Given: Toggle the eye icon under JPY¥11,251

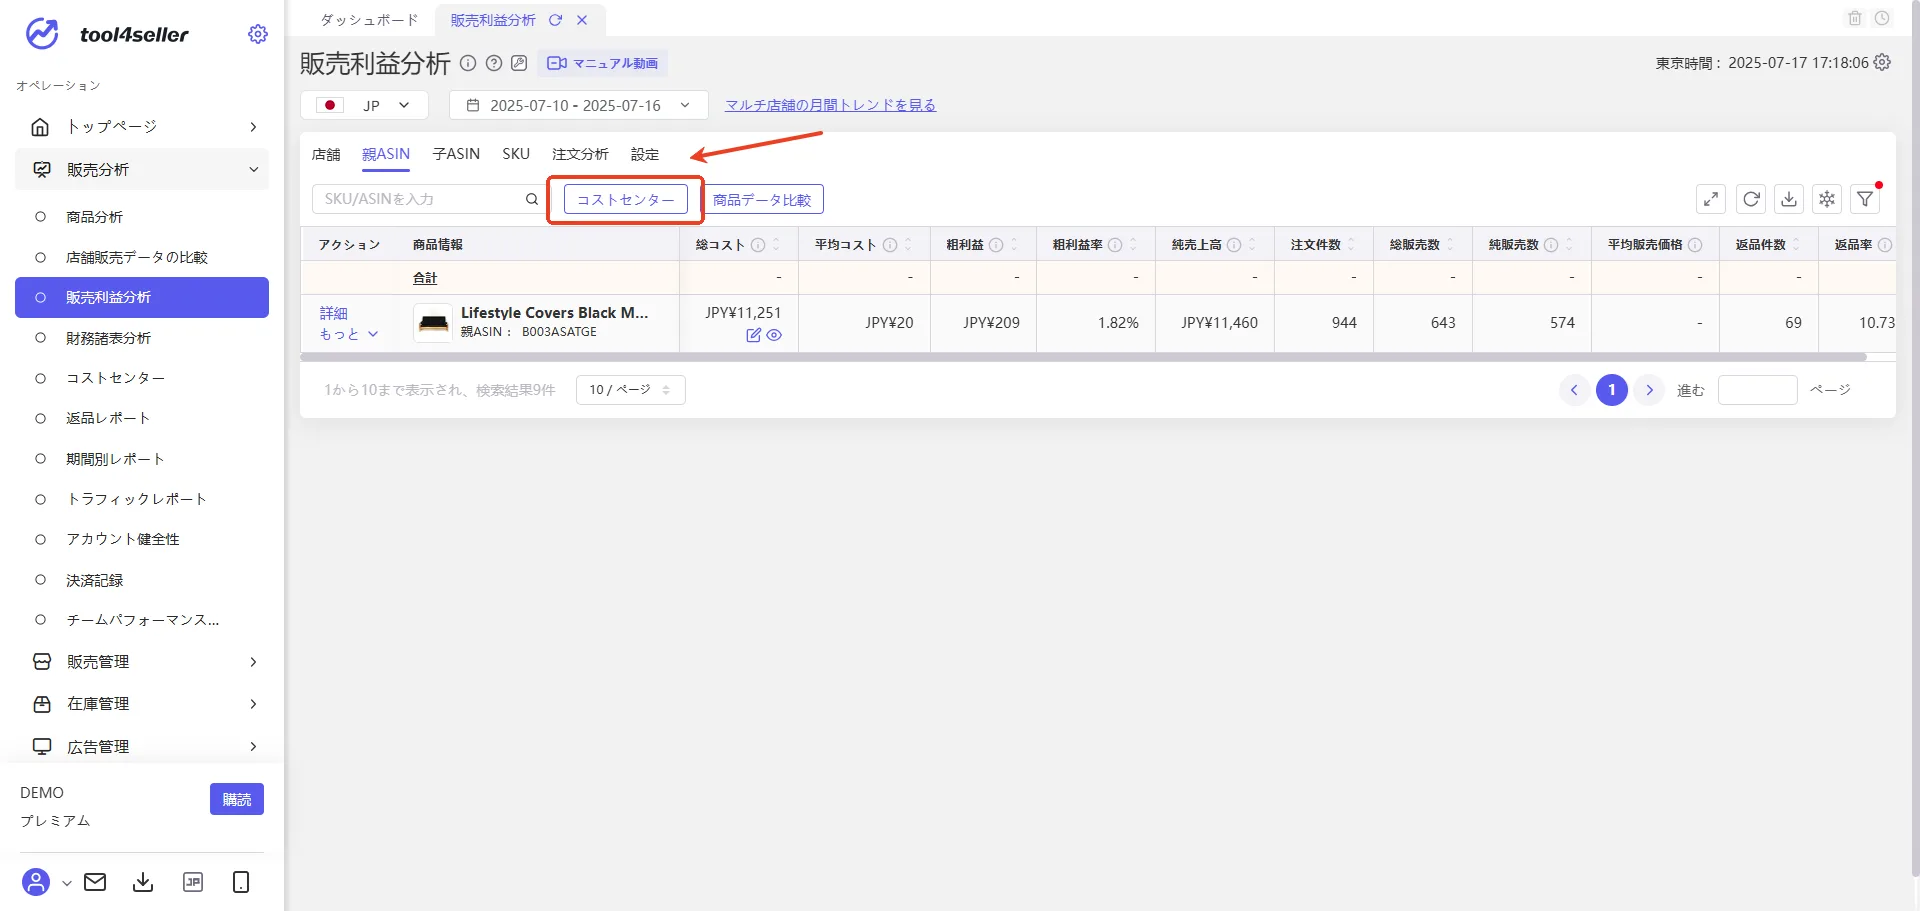Looking at the screenshot, I should (x=774, y=335).
